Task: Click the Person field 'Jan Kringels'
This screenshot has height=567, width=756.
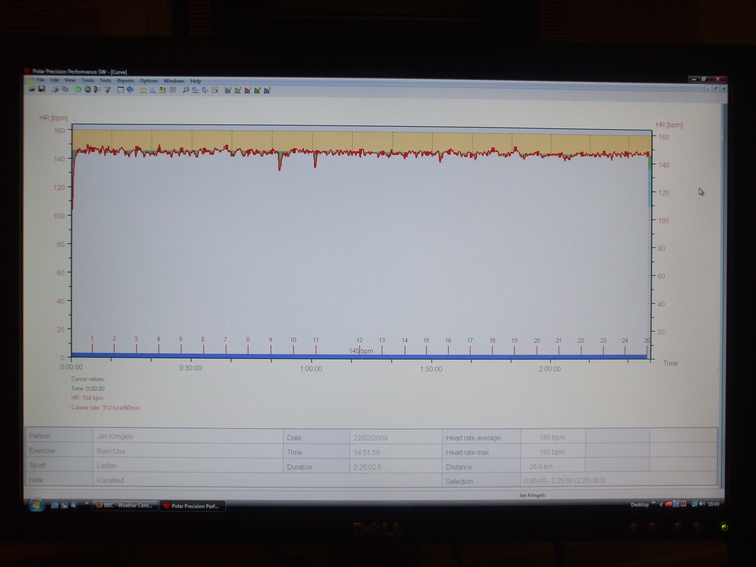Action: pyautogui.click(x=115, y=436)
